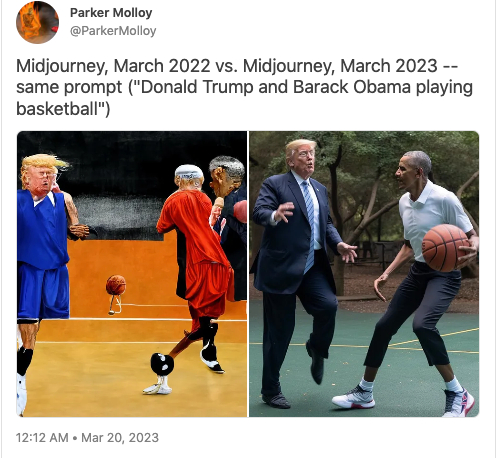Click the basketball in the right image
The width and height of the screenshot is (497, 458).
[x=445, y=248]
